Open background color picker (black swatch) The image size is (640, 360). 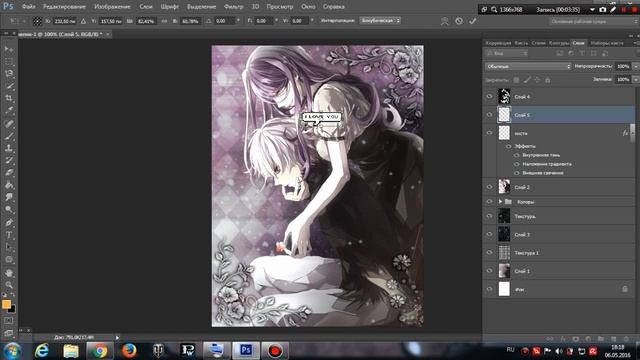tap(12, 309)
